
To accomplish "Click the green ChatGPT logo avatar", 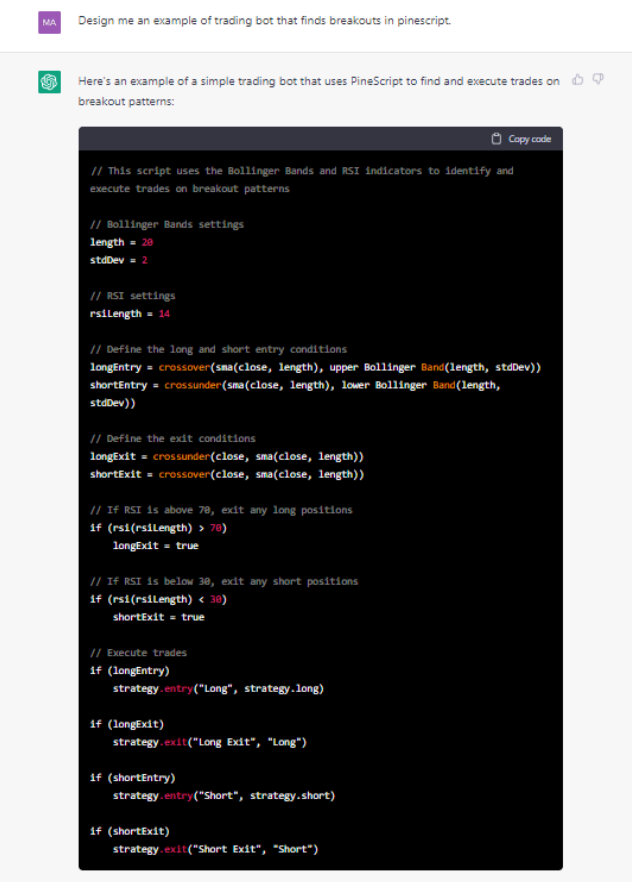I will (x=49, y=82).
